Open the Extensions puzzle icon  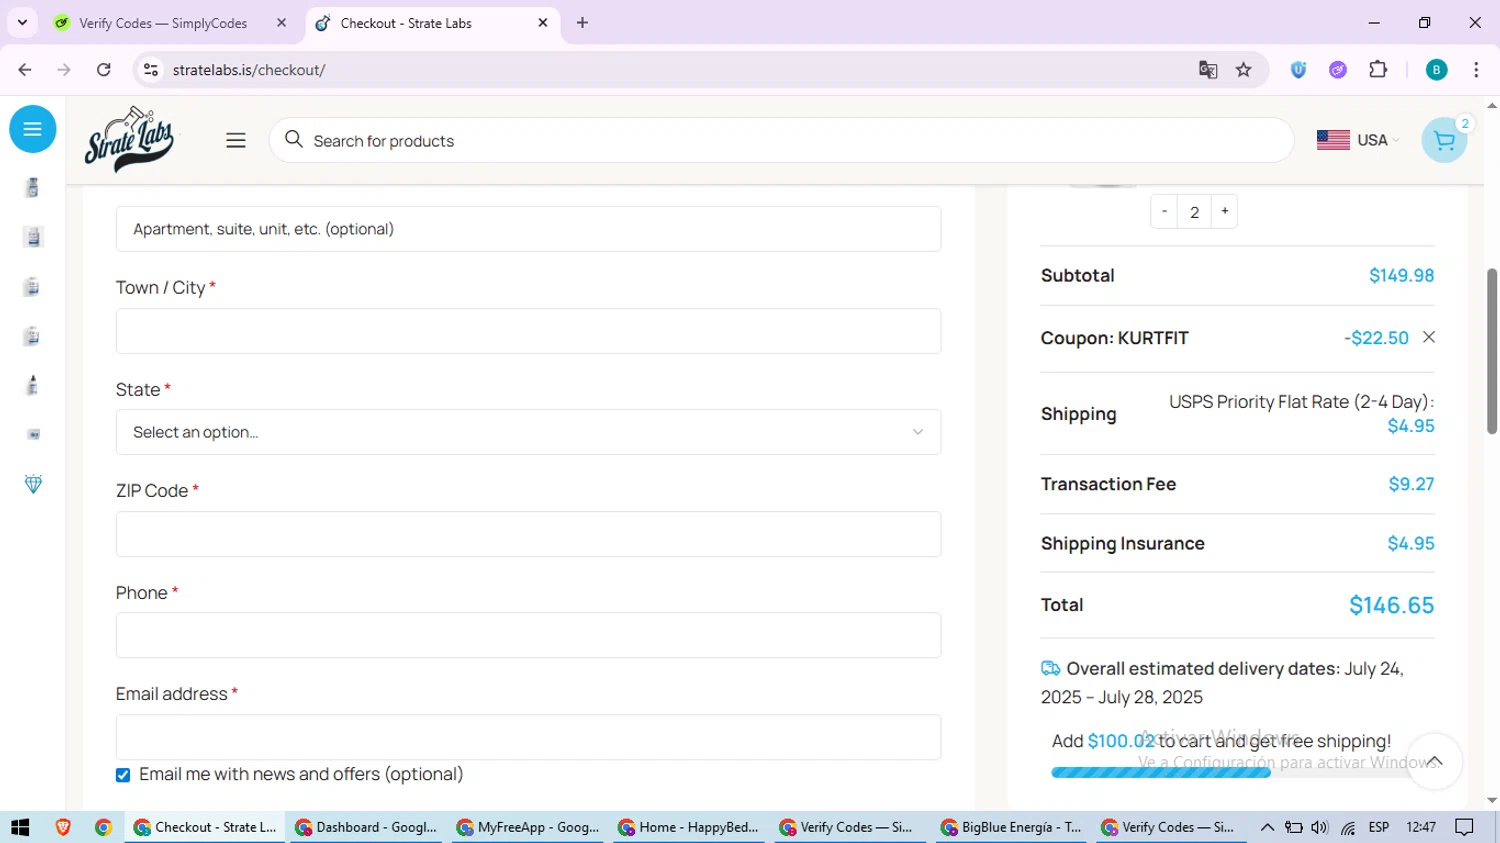(x=1378, y=70)
